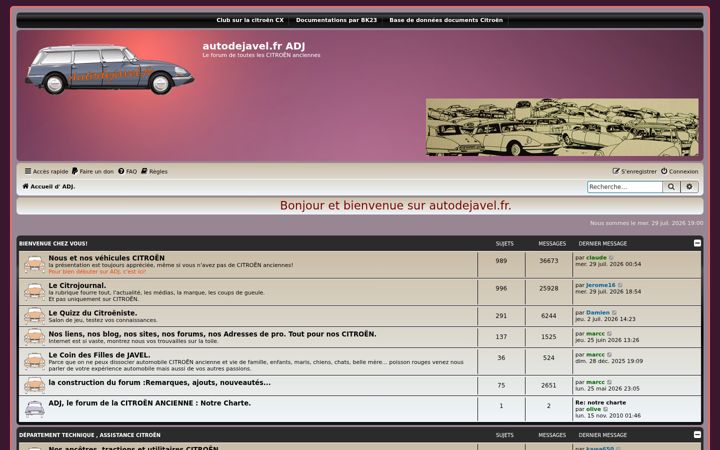Open la construction du forum section
Viewport: 720px width, 450px height.
coord(159,382)
